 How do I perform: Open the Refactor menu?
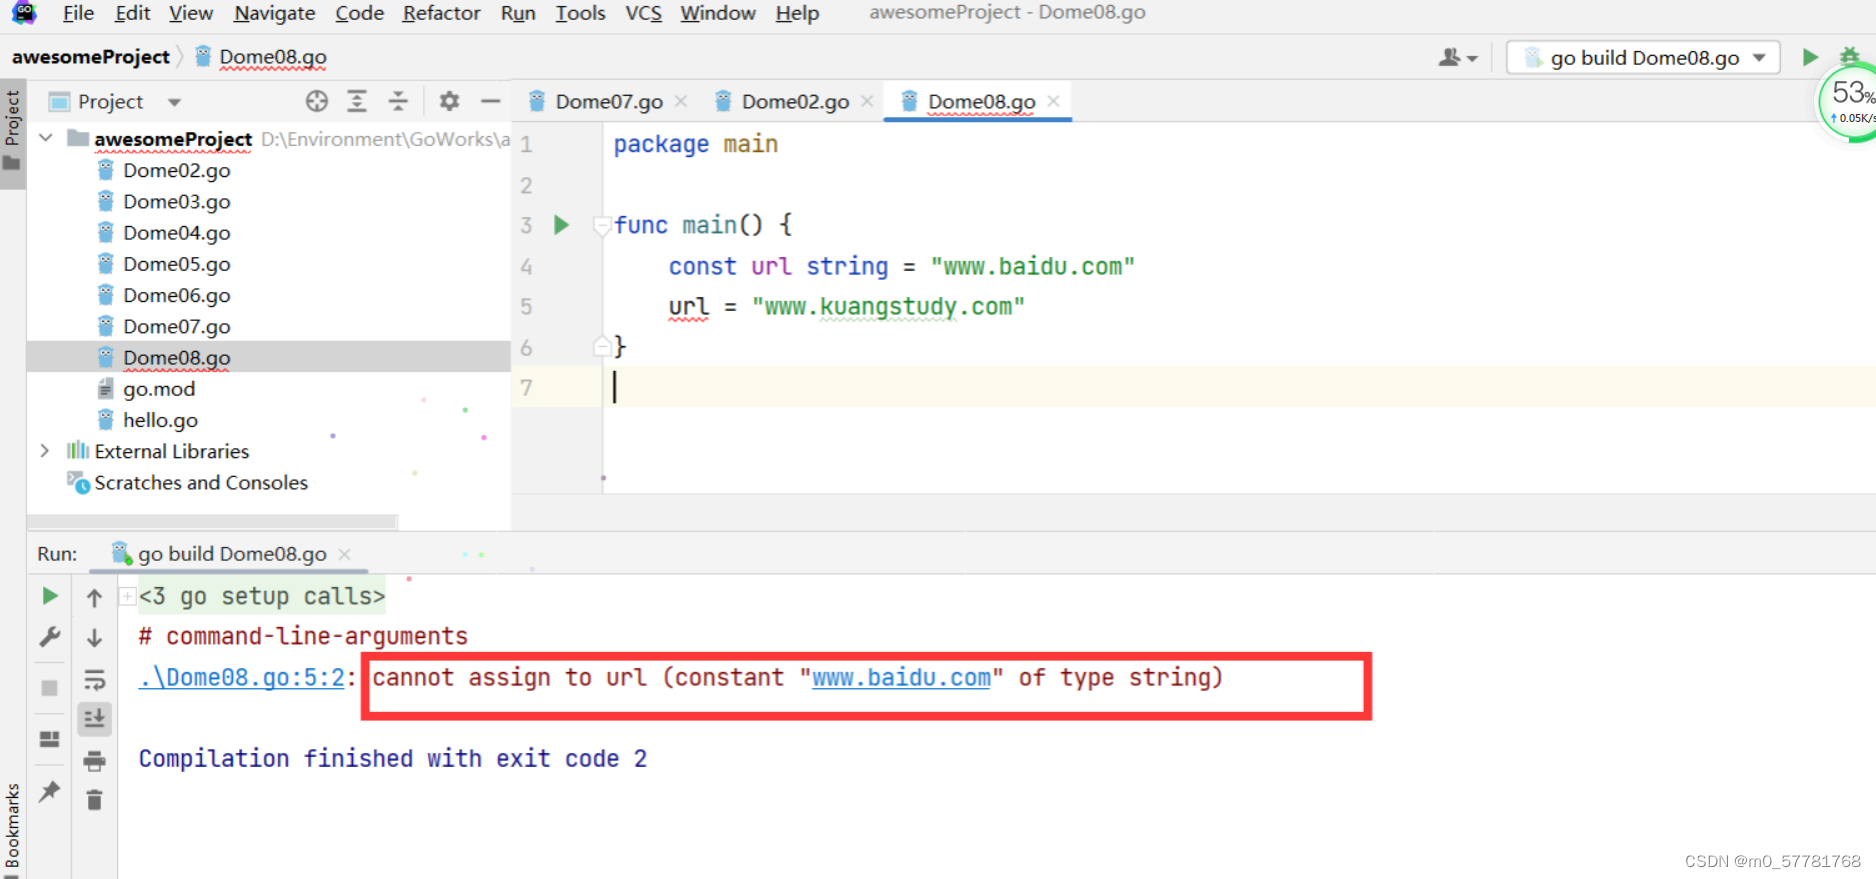[441, 13]
